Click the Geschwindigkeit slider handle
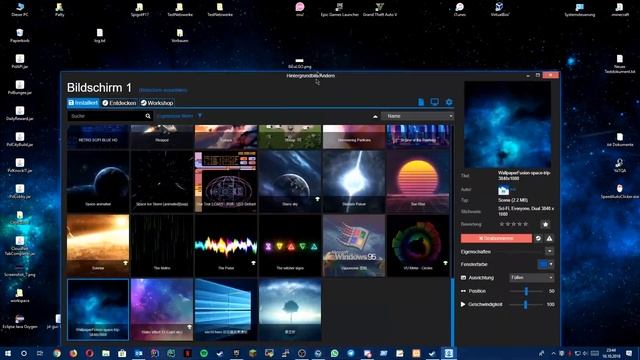The width and height of the screenshot is (640, 360). [526, 304]
